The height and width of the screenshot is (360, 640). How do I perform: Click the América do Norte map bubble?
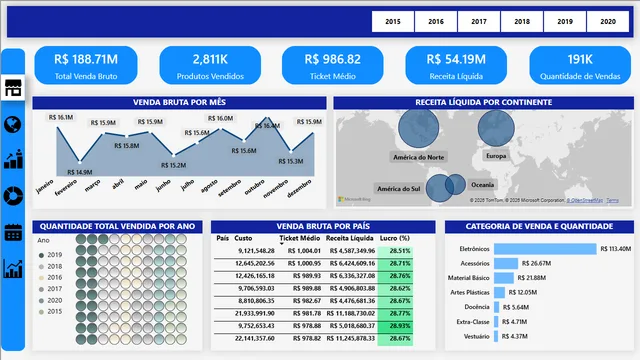coord(418,128)
